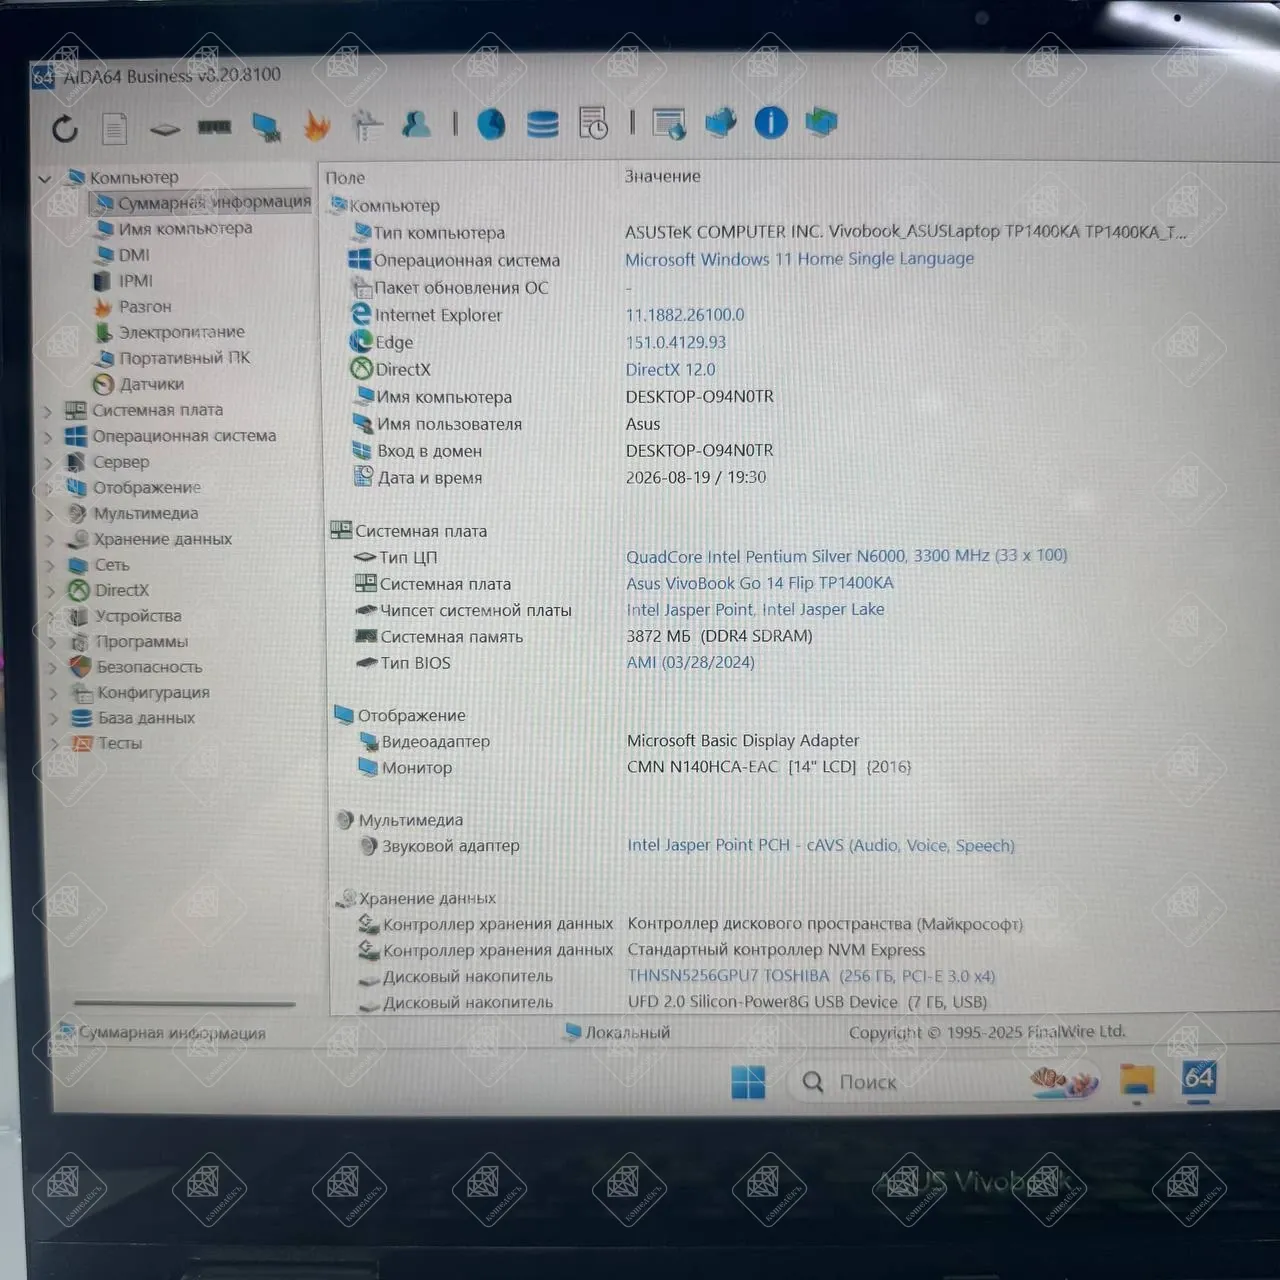
Task: Open the Report document icon in the toolbar
Action: click(x=115, y=128)
